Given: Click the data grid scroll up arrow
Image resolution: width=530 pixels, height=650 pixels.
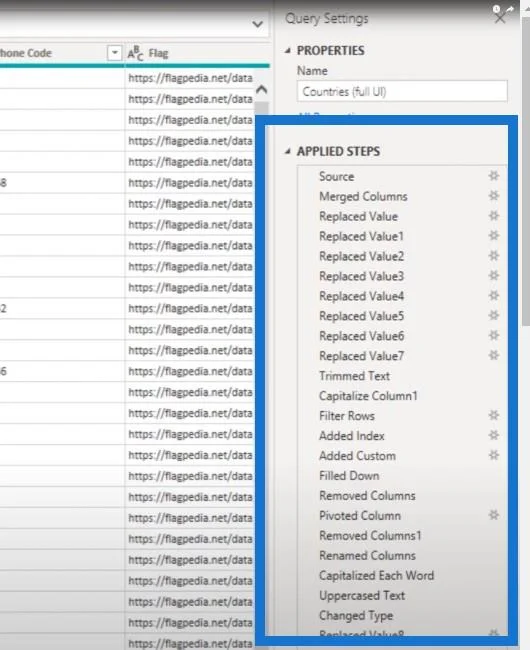Looking at the screenshot, I should (262, 90).
